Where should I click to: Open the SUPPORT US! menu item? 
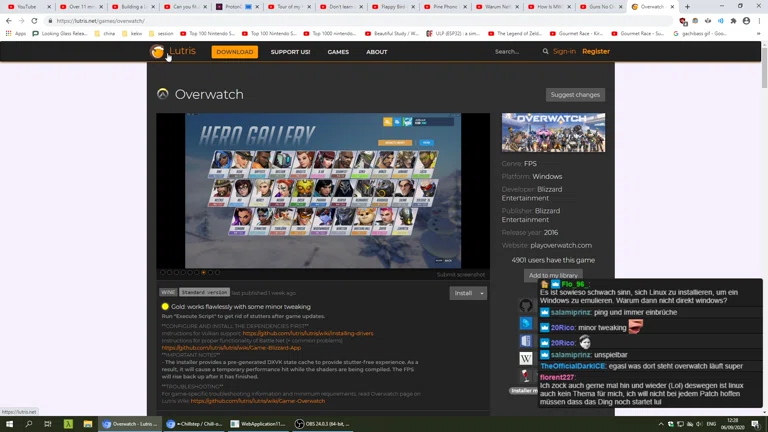290,52
